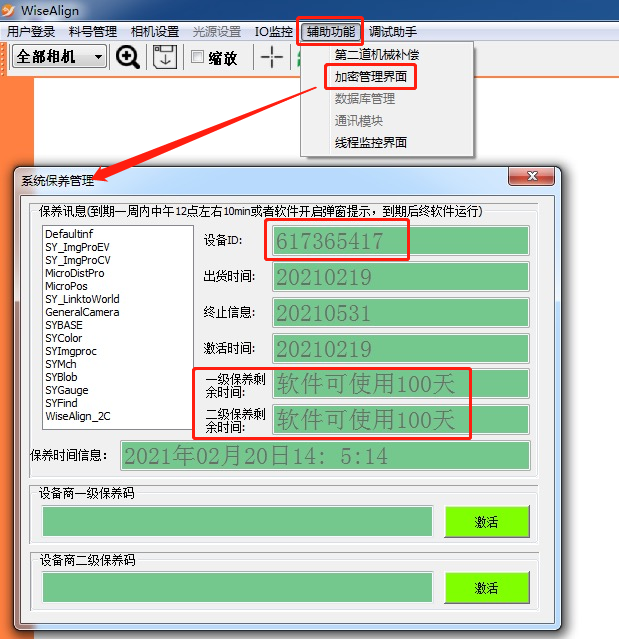Click 激活 button for 一级保养码

486,521
